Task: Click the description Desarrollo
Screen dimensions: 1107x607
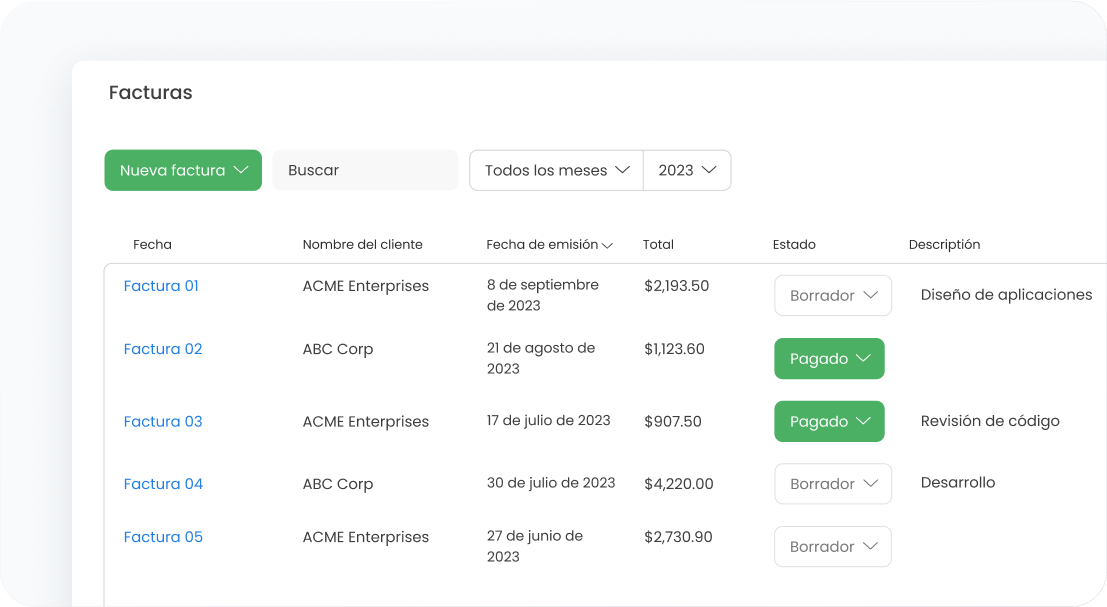Action: [x=958, y=483]
